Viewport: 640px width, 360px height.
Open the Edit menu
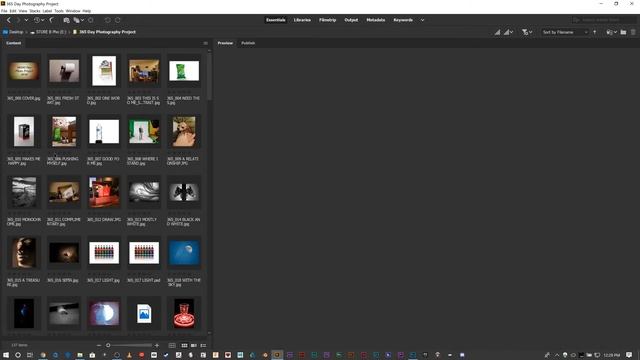(x=13, y=11)
